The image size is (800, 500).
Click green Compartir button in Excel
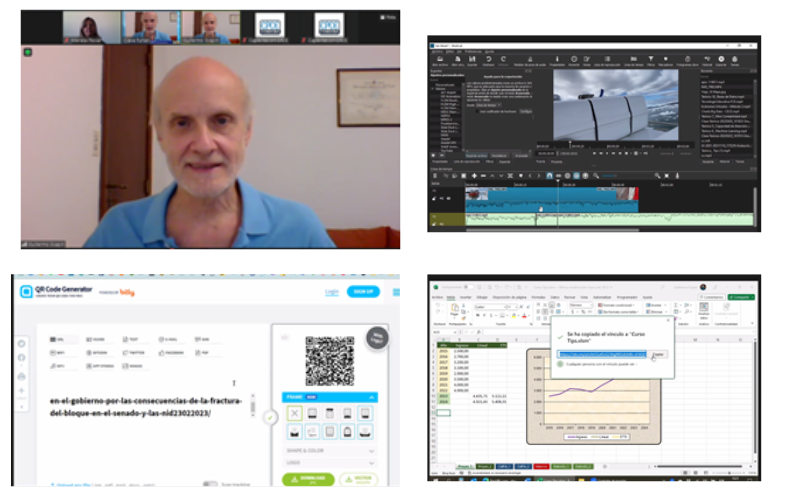[741, 297]
